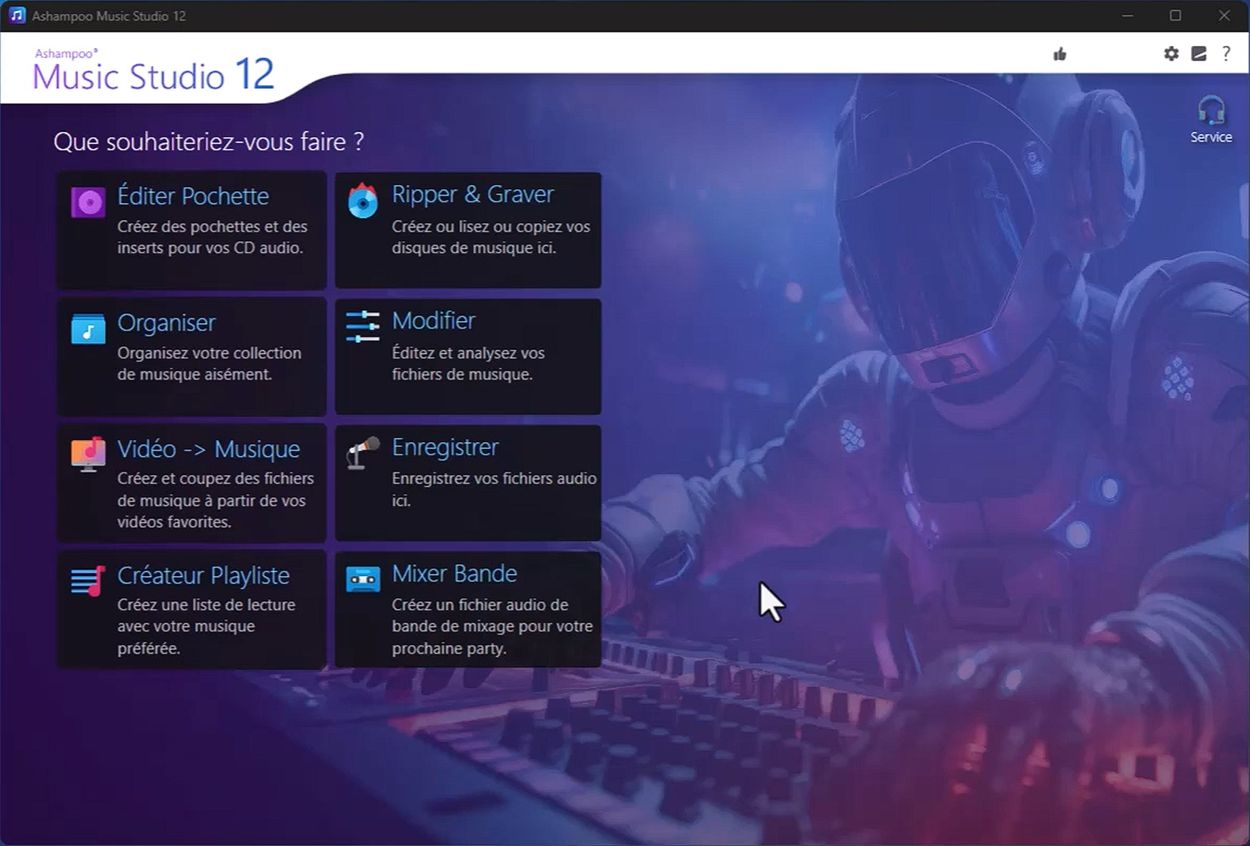Click 'Éditez et analysez vos fichiers' description
This screenshot has height=846, width=1250.
pos(468,364)
